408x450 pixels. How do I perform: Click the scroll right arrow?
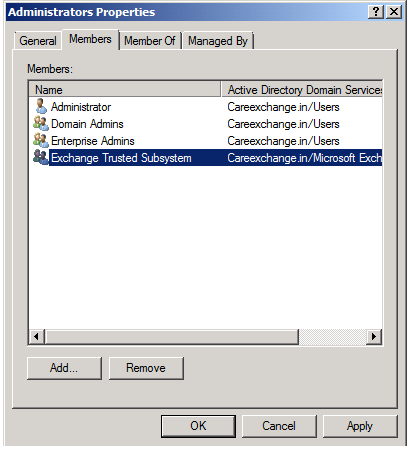click(x=374, y=337)
